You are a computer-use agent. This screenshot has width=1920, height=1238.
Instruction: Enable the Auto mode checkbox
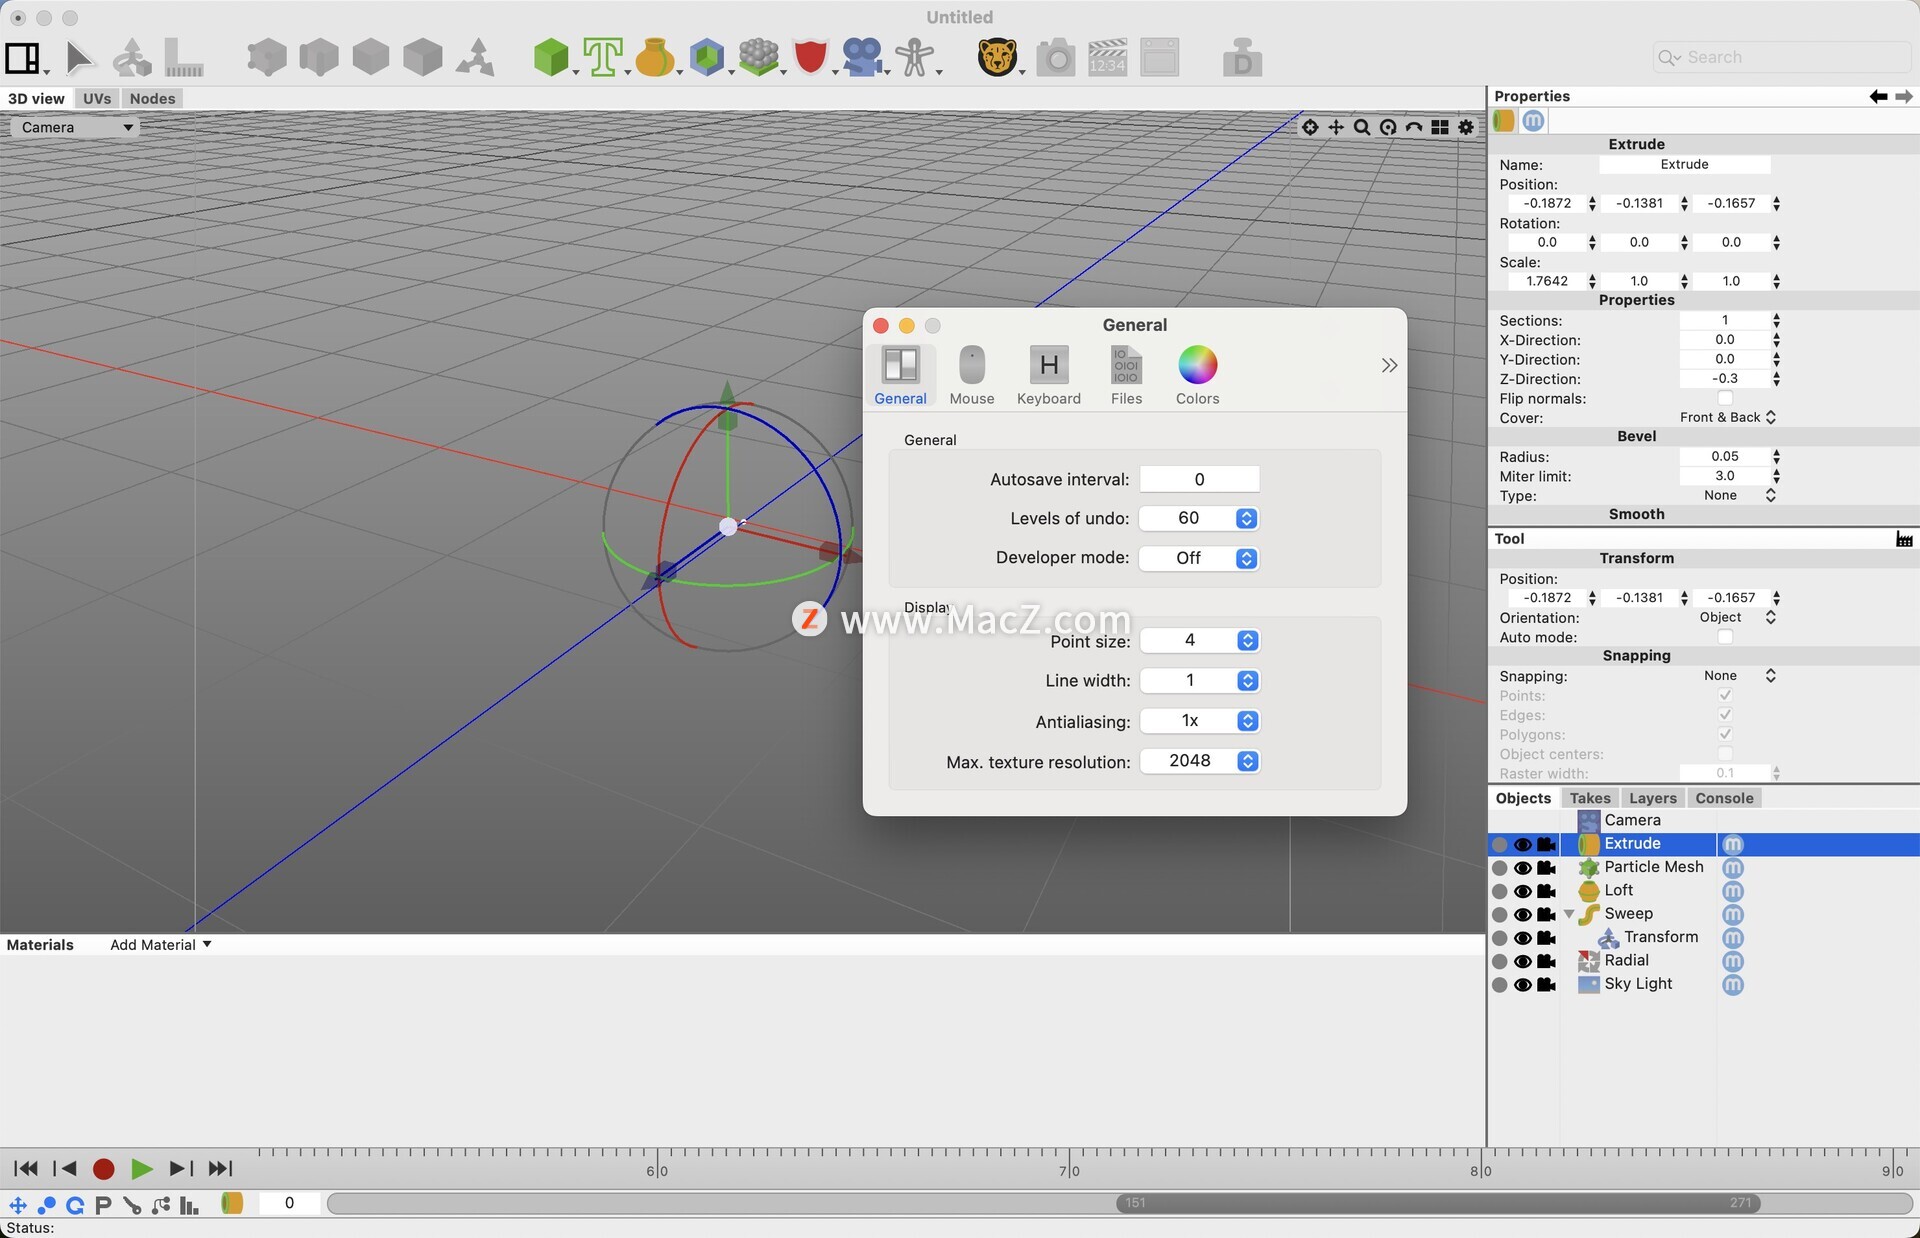(x=1725, y=637)
